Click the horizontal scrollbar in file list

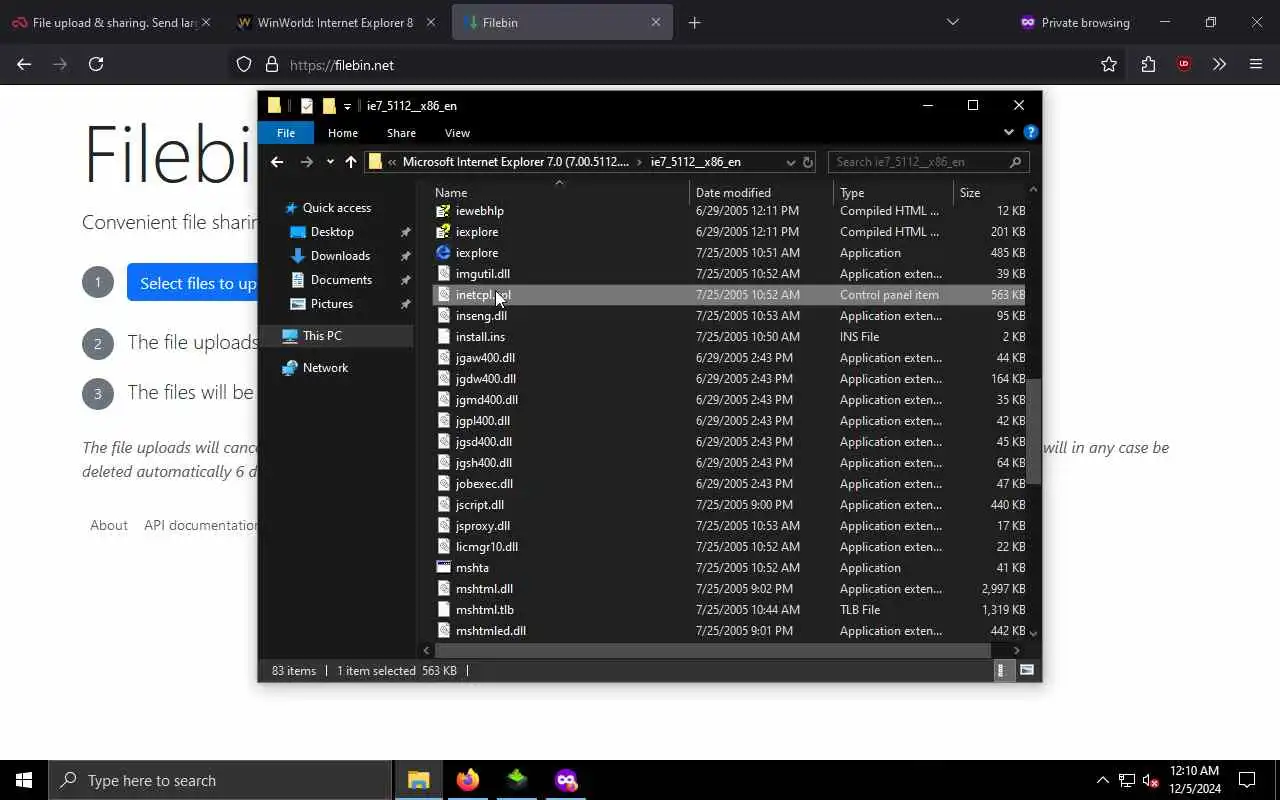click(x=712, y=651)
